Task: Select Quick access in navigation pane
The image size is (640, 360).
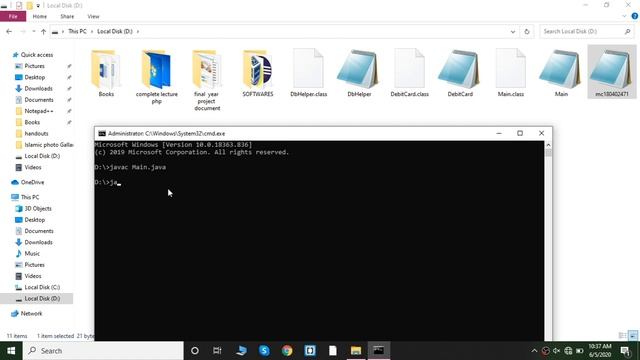Action: (x=33, y=55)
